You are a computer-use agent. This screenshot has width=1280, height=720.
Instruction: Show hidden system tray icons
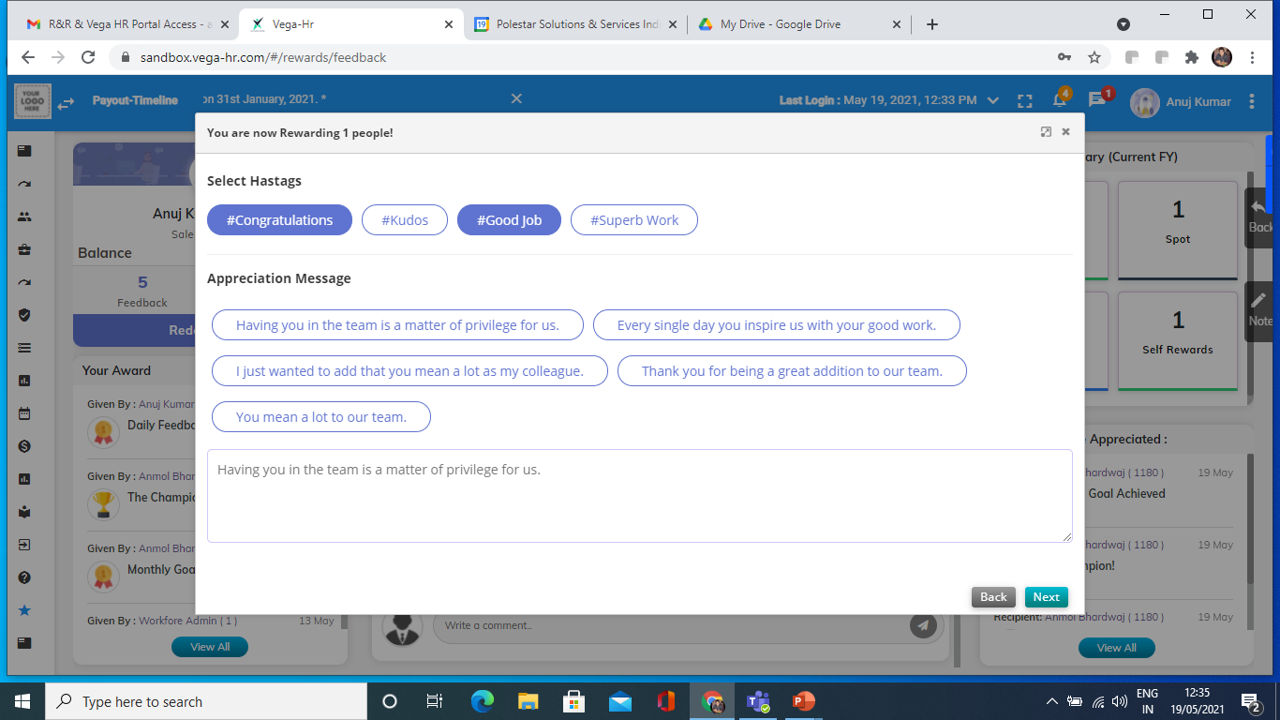(1051, 702)
